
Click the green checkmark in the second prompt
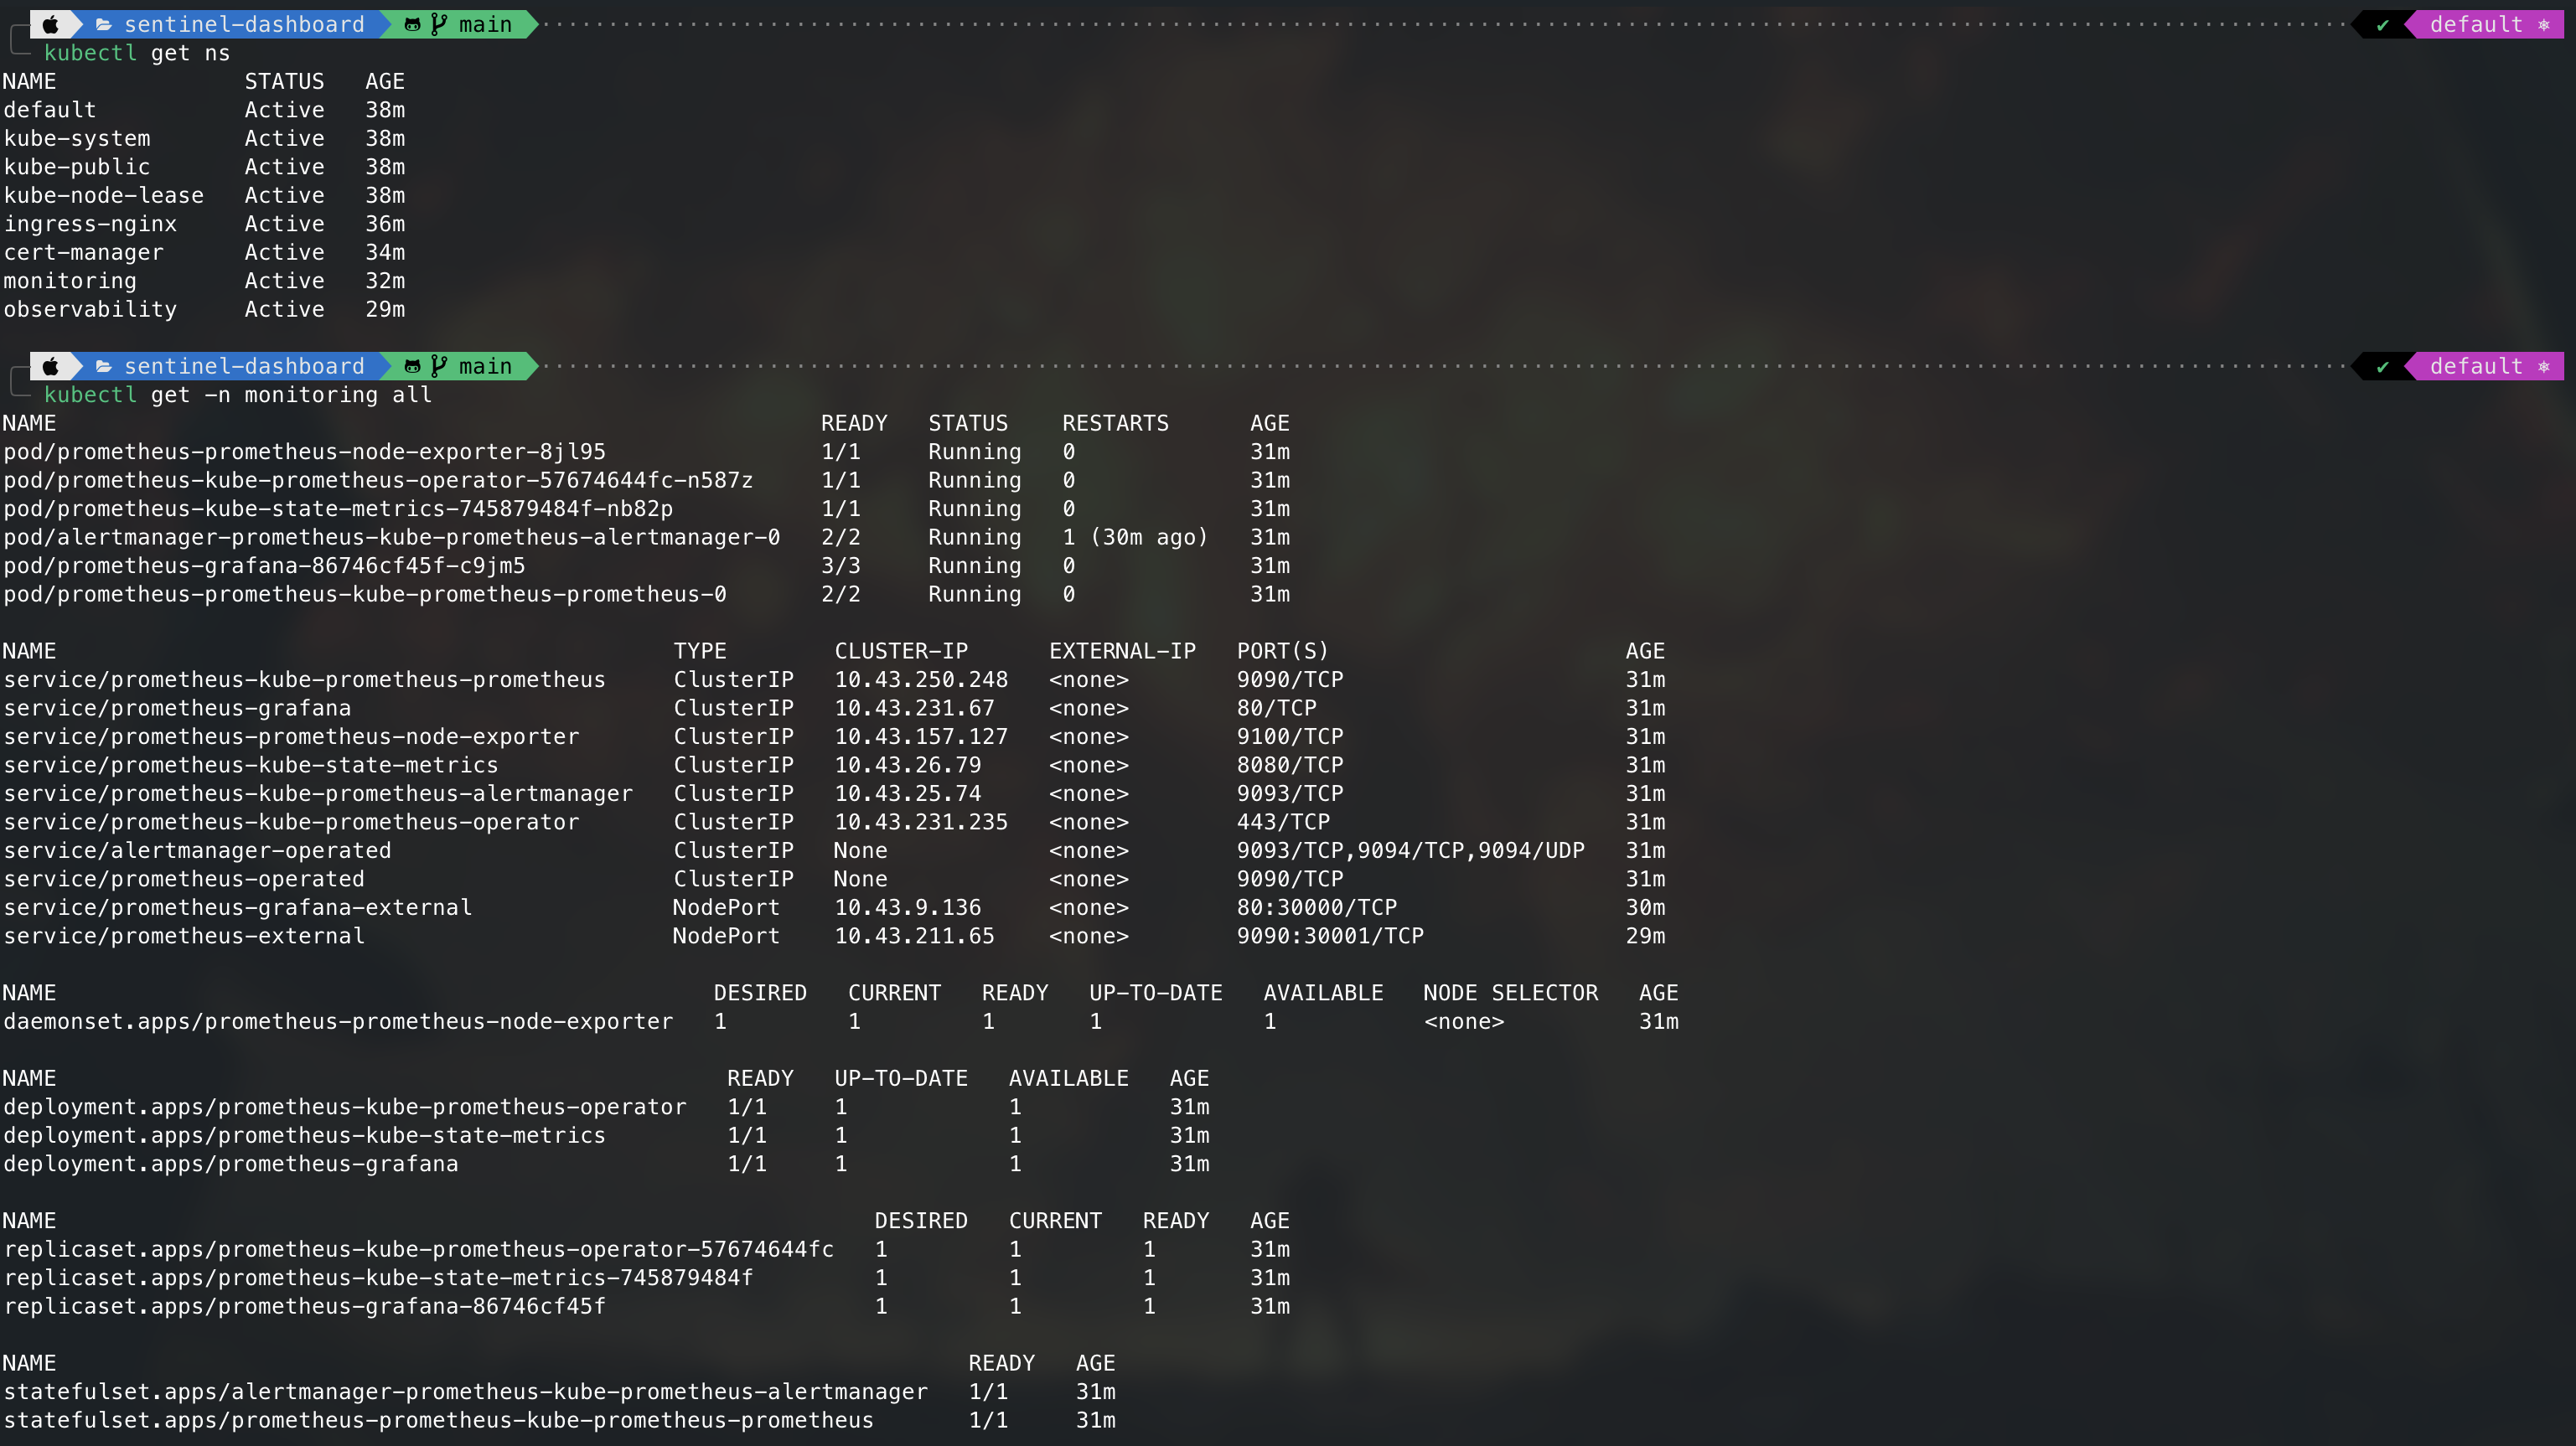(x=2383, y=366)
